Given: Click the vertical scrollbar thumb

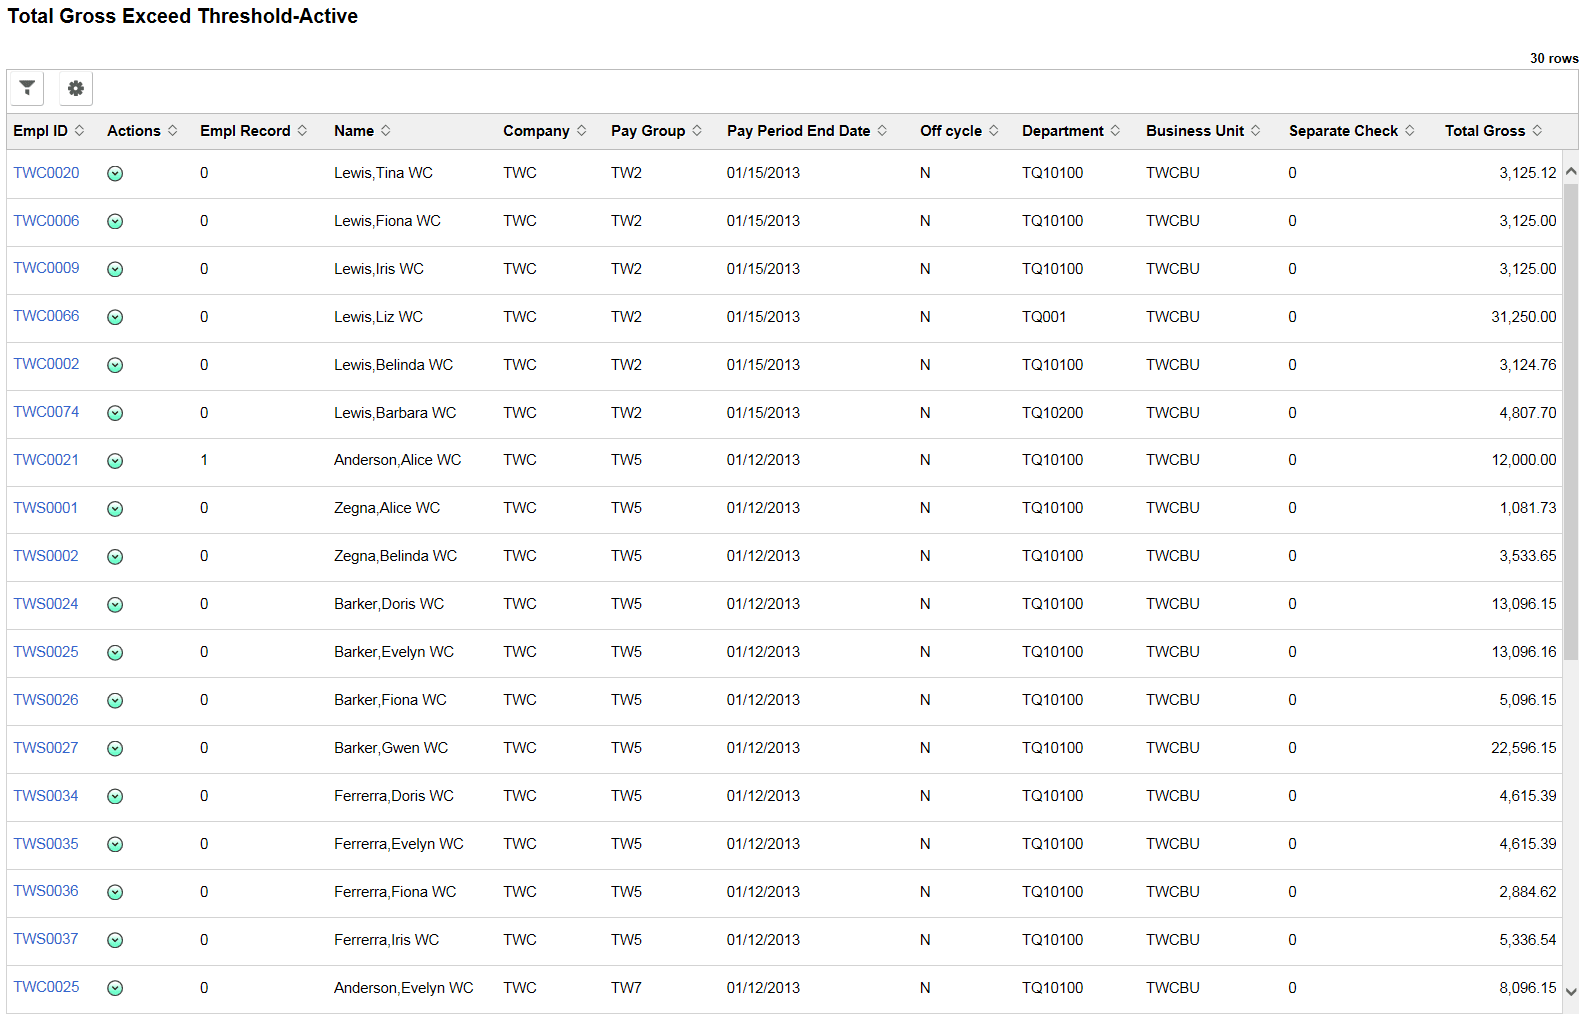Looking at the screenshot, I should pos(1571,421).
